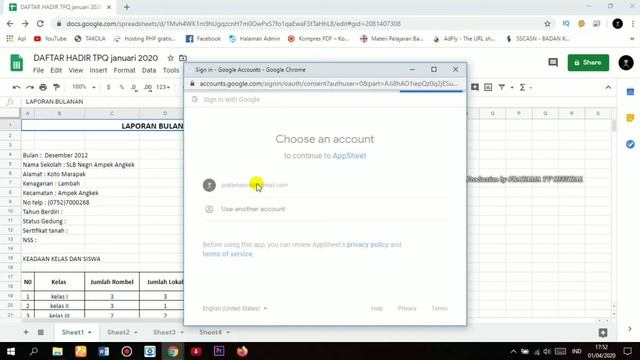The height and width of the screenshot is (360, 640).
Task: Click the Paint format icon
Action: [x=57, y=87]
